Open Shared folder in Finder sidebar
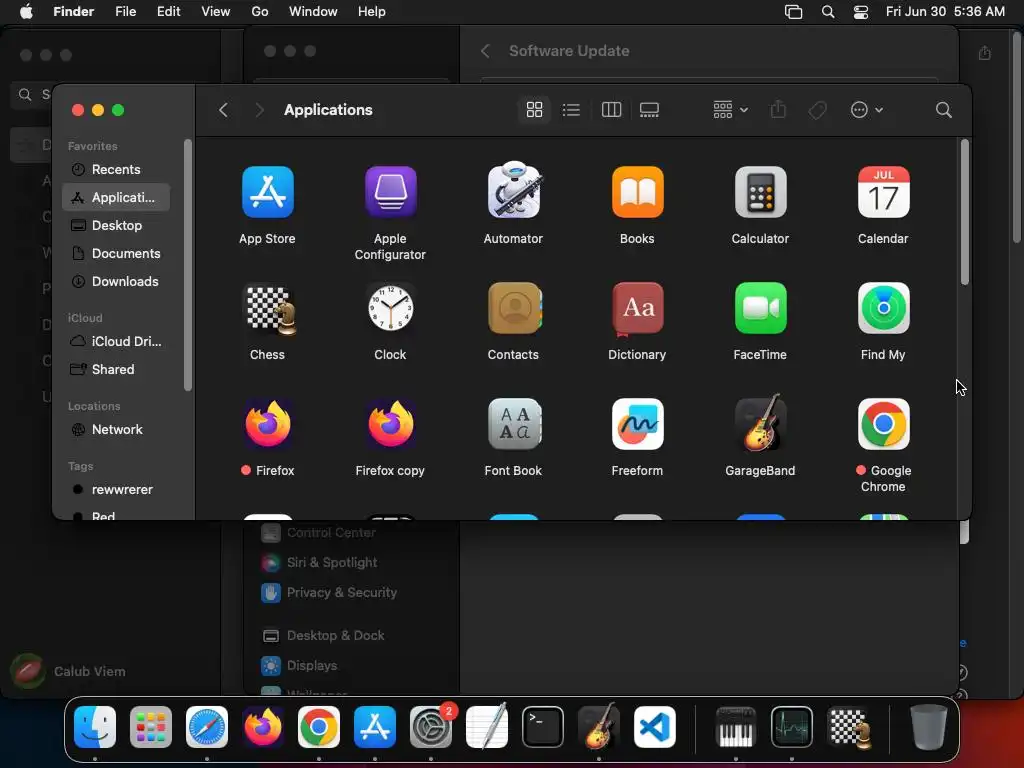The width and height of the screenshot is (1024, 768). tap(116, 369)
